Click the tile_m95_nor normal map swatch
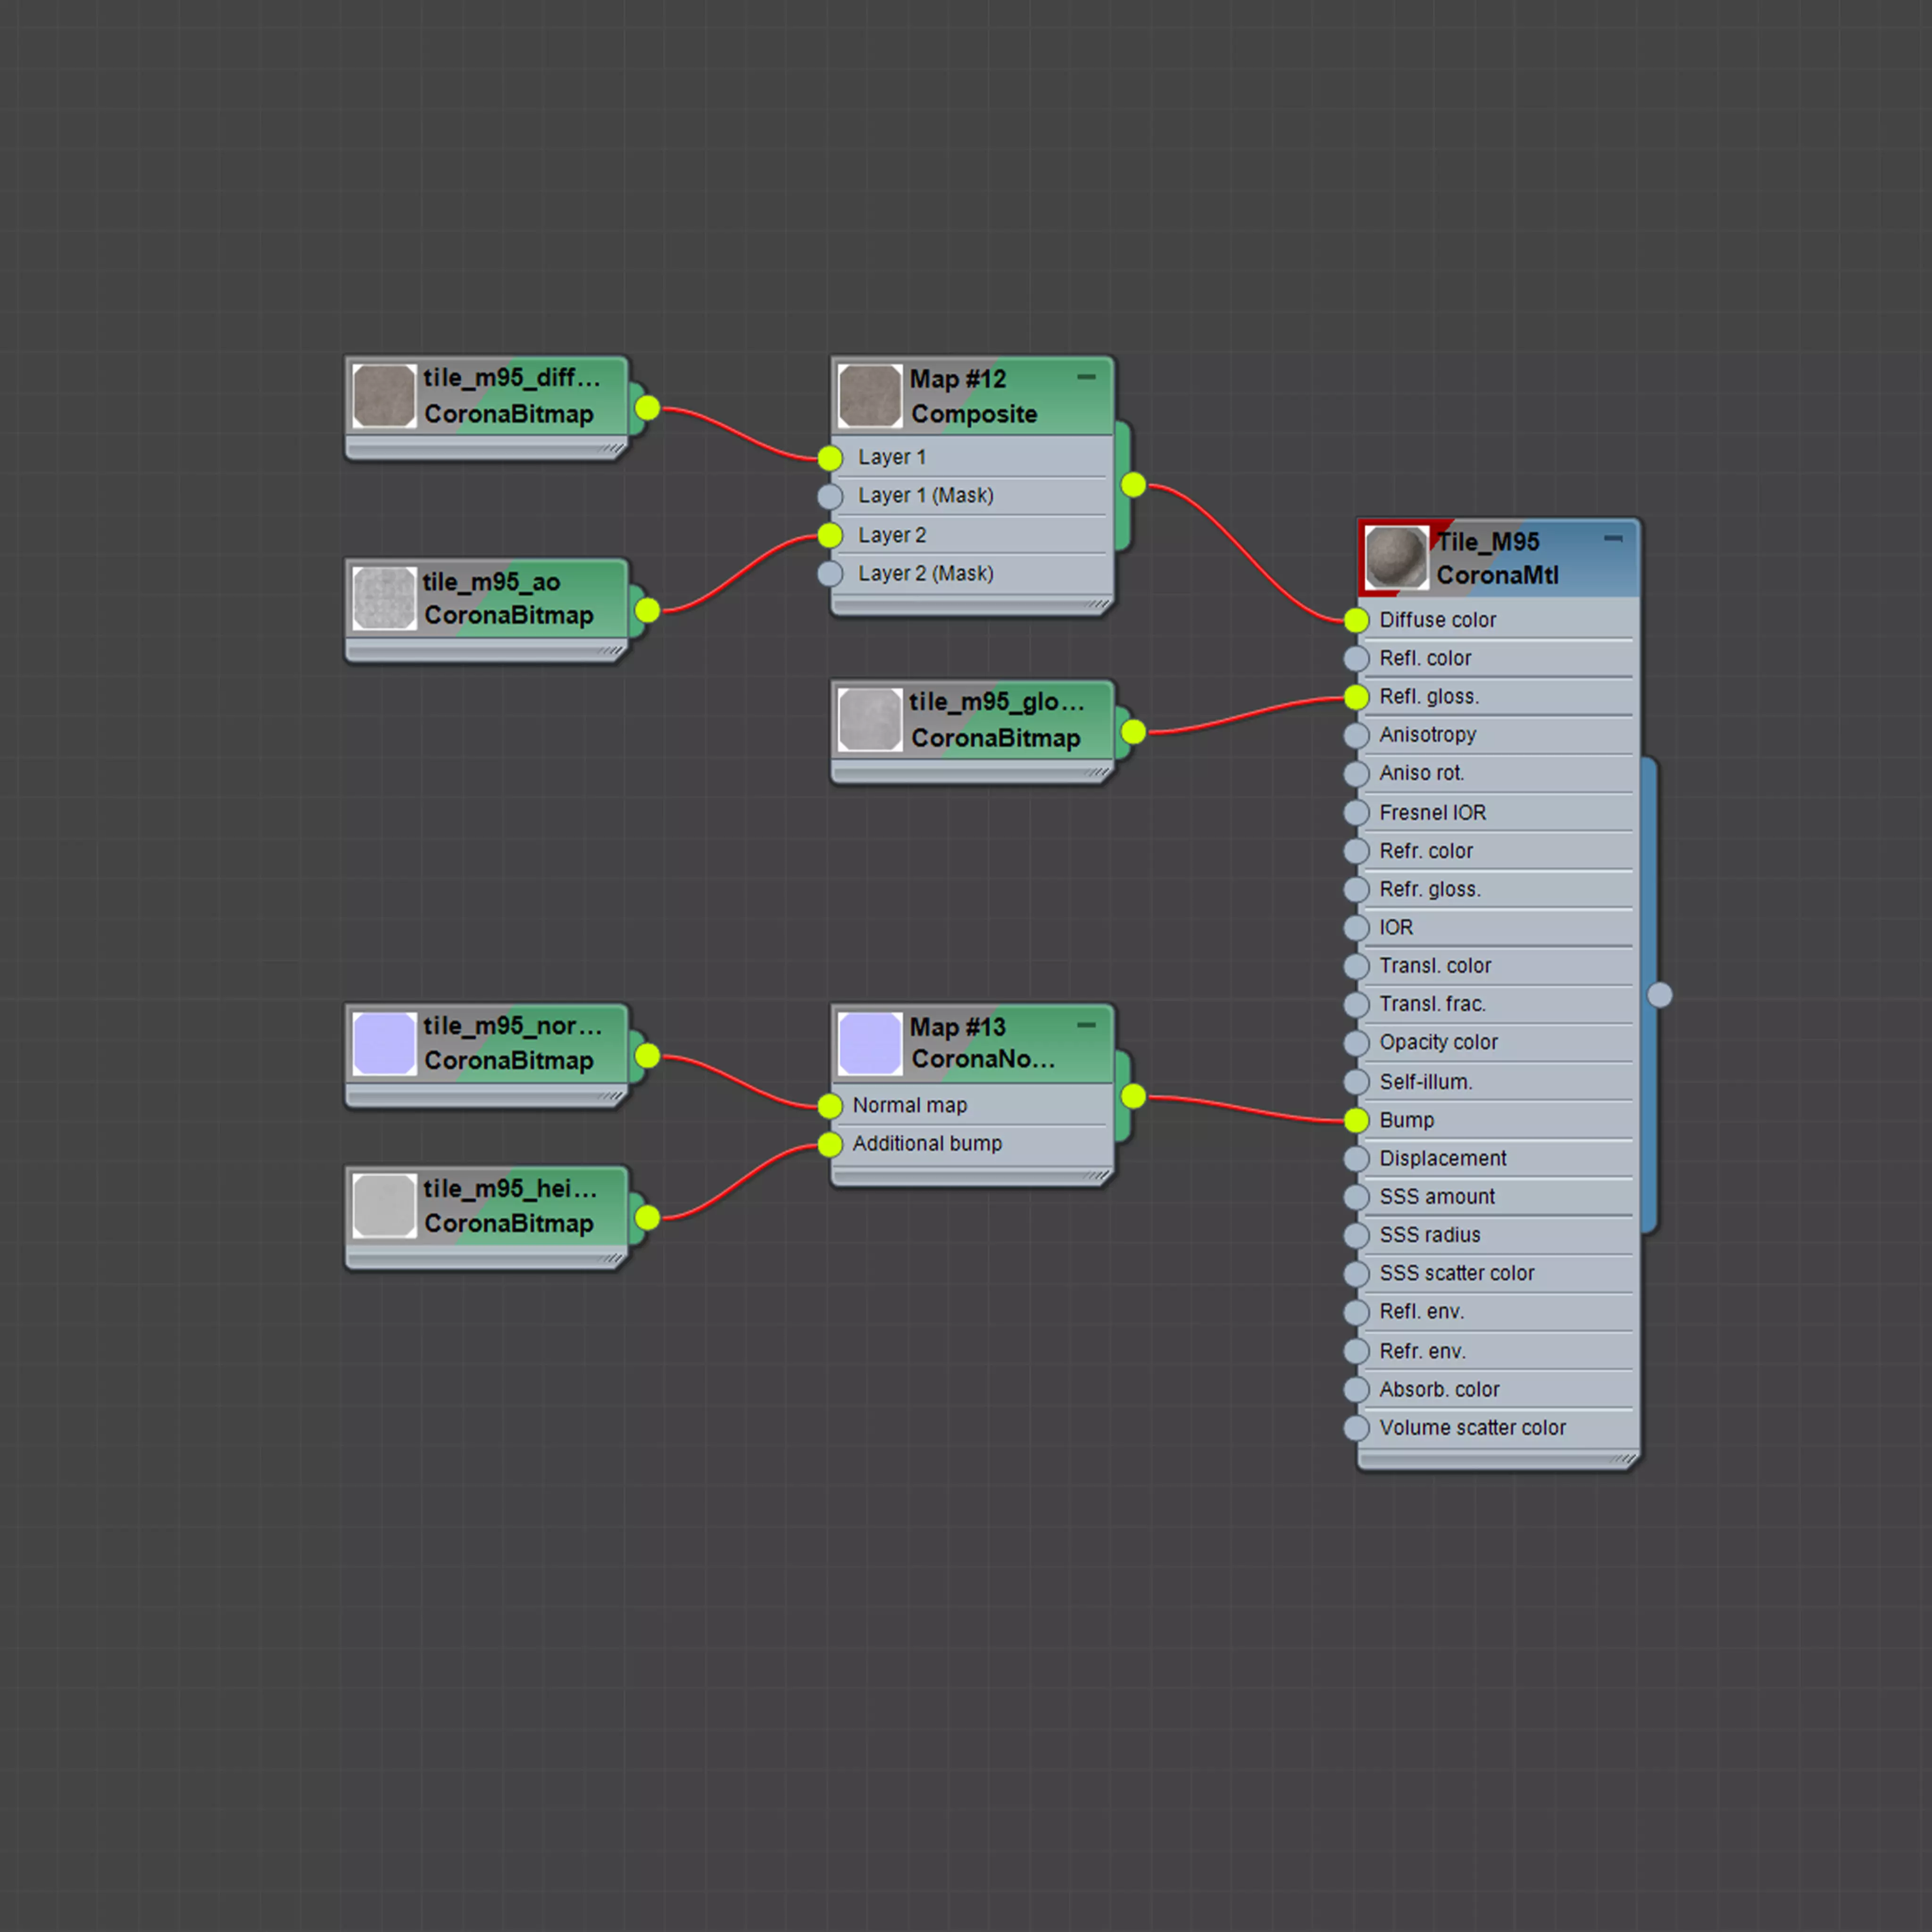The height and width of the screenshot is (1932, 1932). click(384, 1043)
